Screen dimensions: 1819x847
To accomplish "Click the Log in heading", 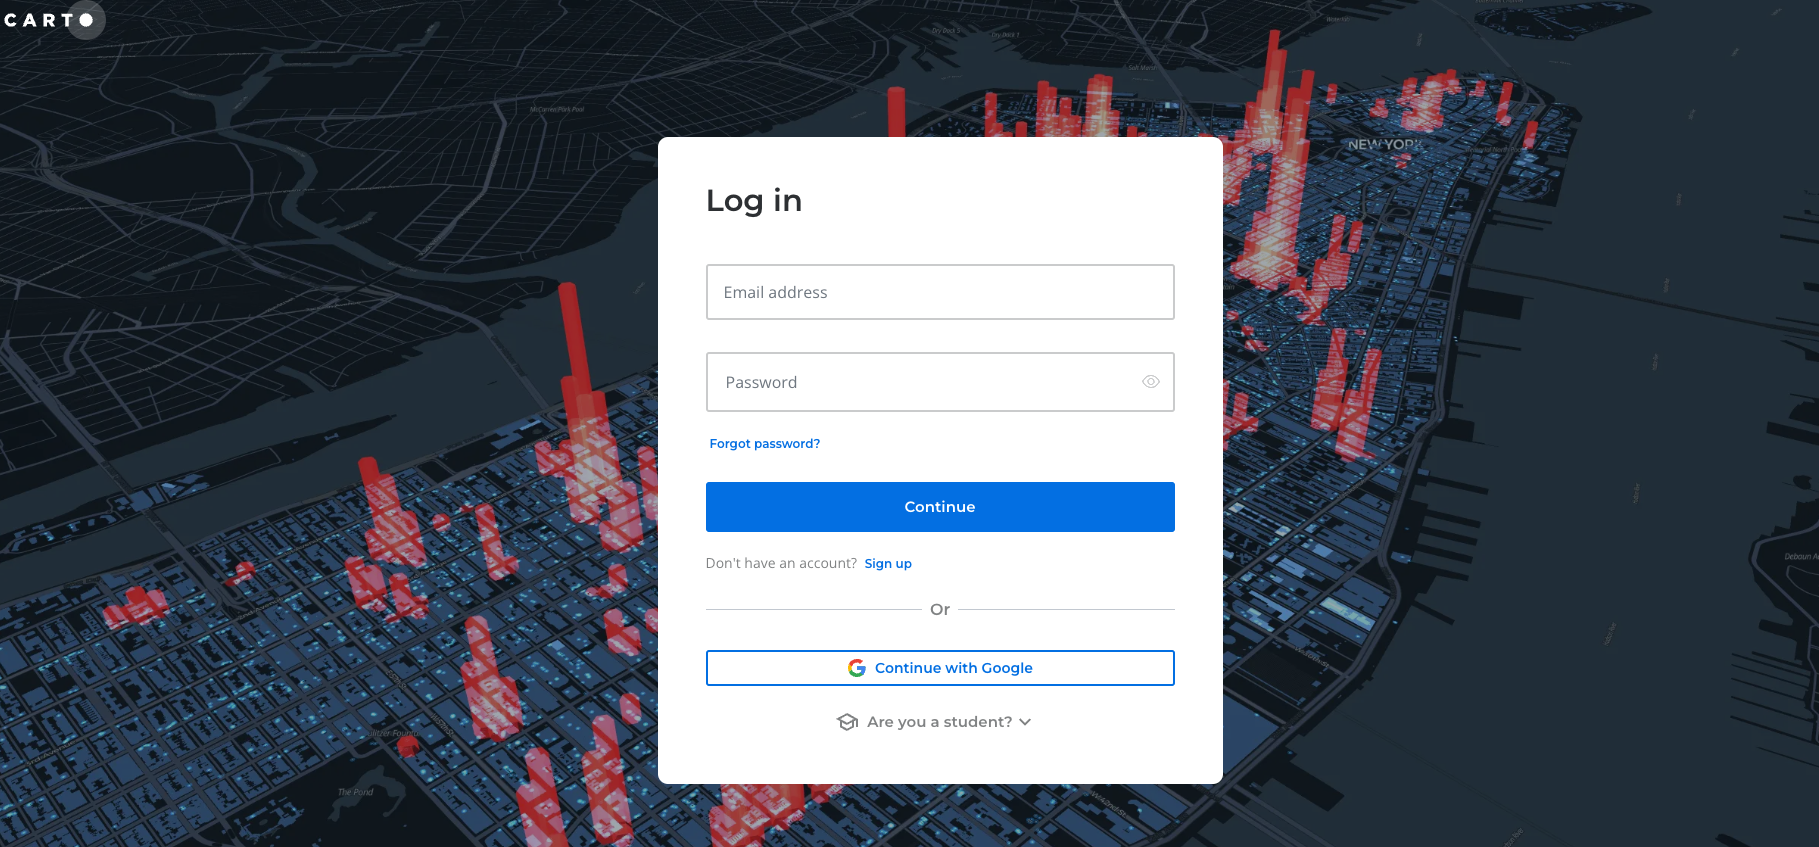I will point(754,201).
